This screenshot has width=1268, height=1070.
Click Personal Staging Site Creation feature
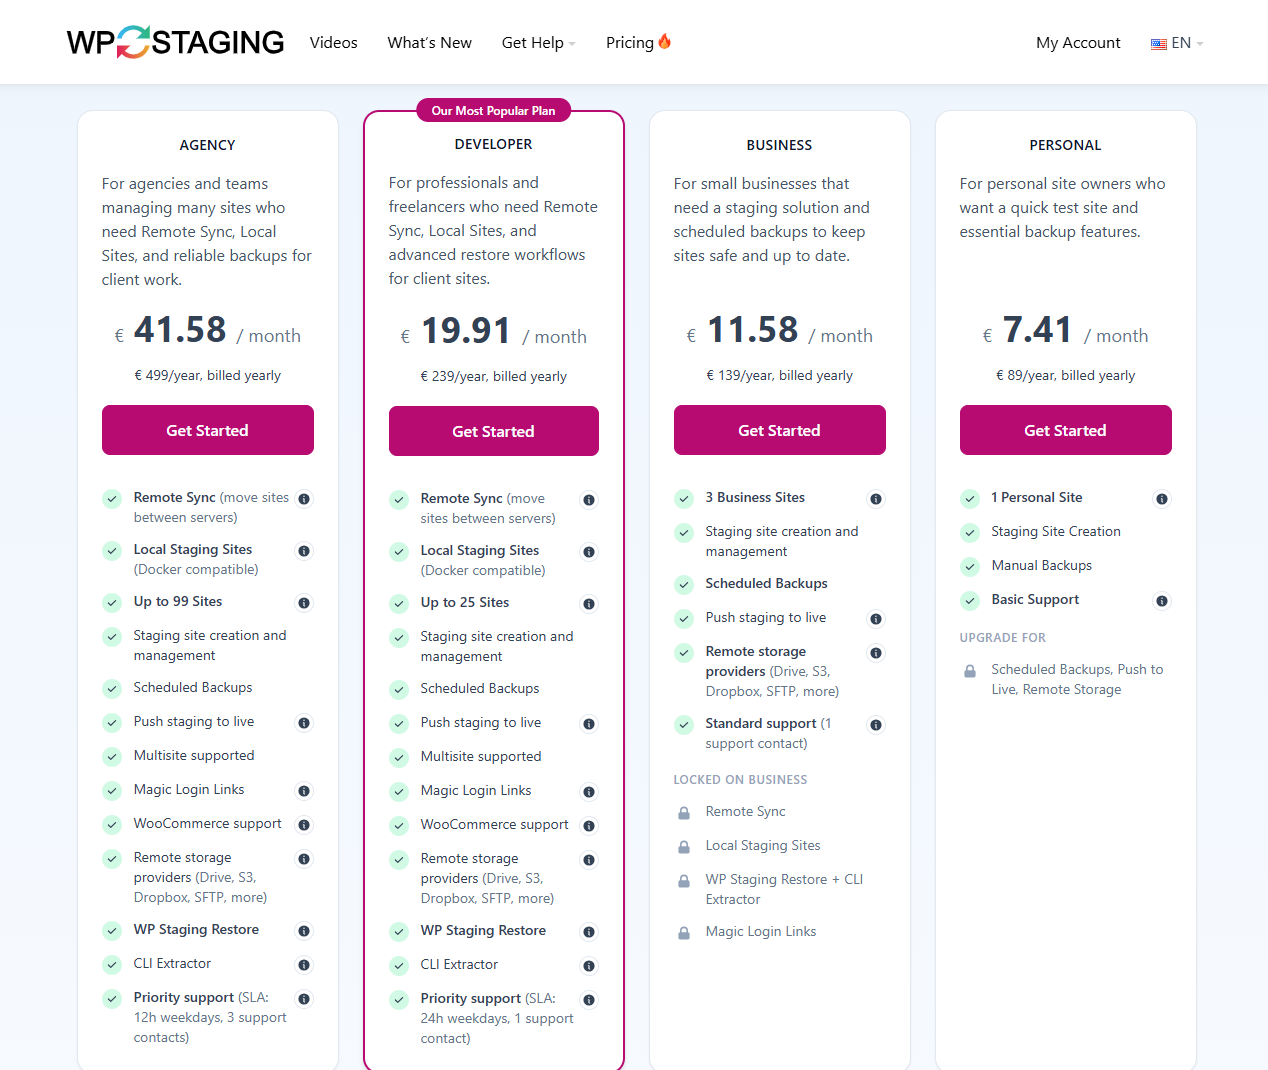(x=1056, y=532)
